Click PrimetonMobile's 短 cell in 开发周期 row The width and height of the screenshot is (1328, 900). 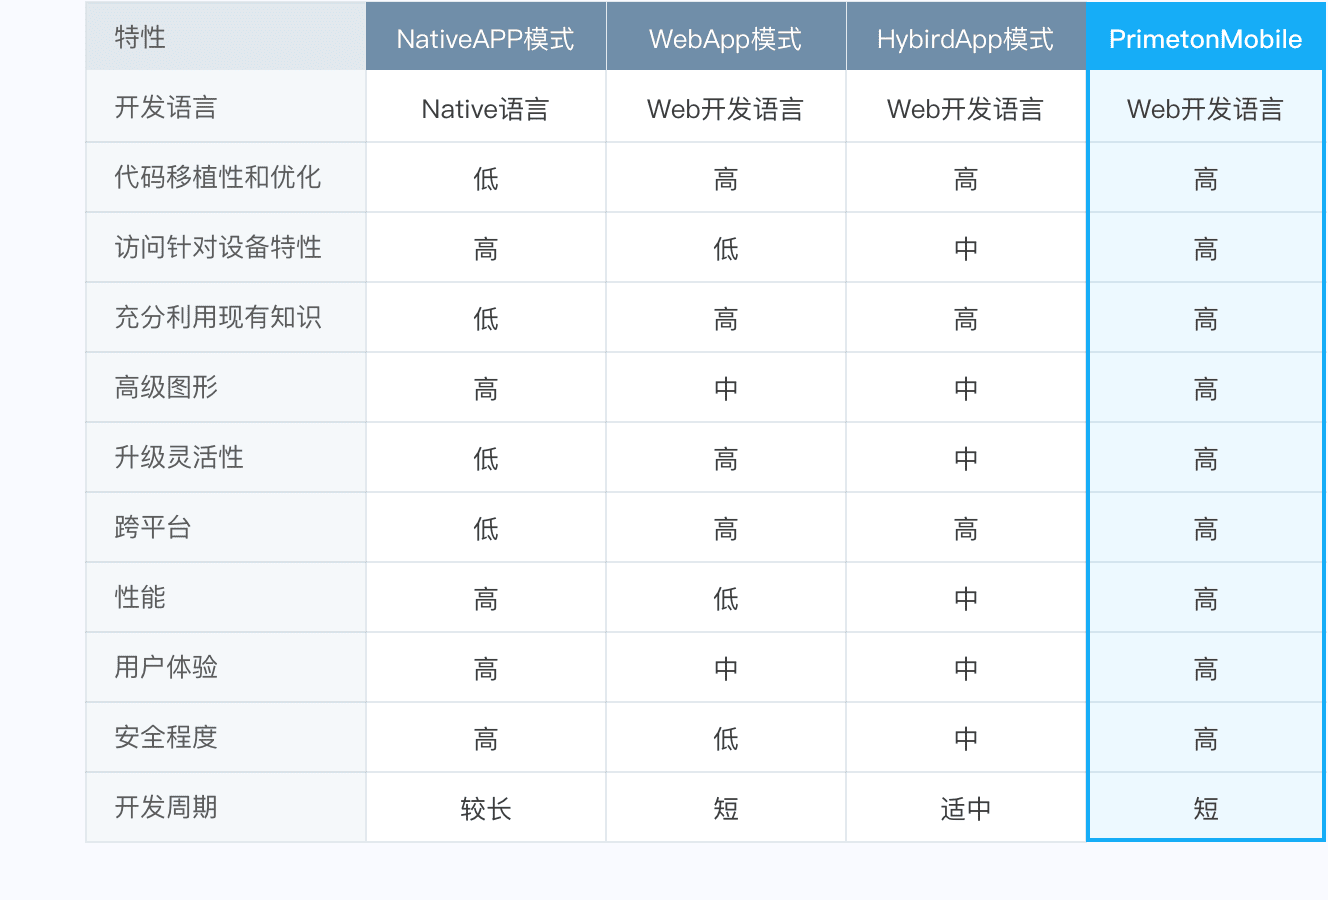1205,809
